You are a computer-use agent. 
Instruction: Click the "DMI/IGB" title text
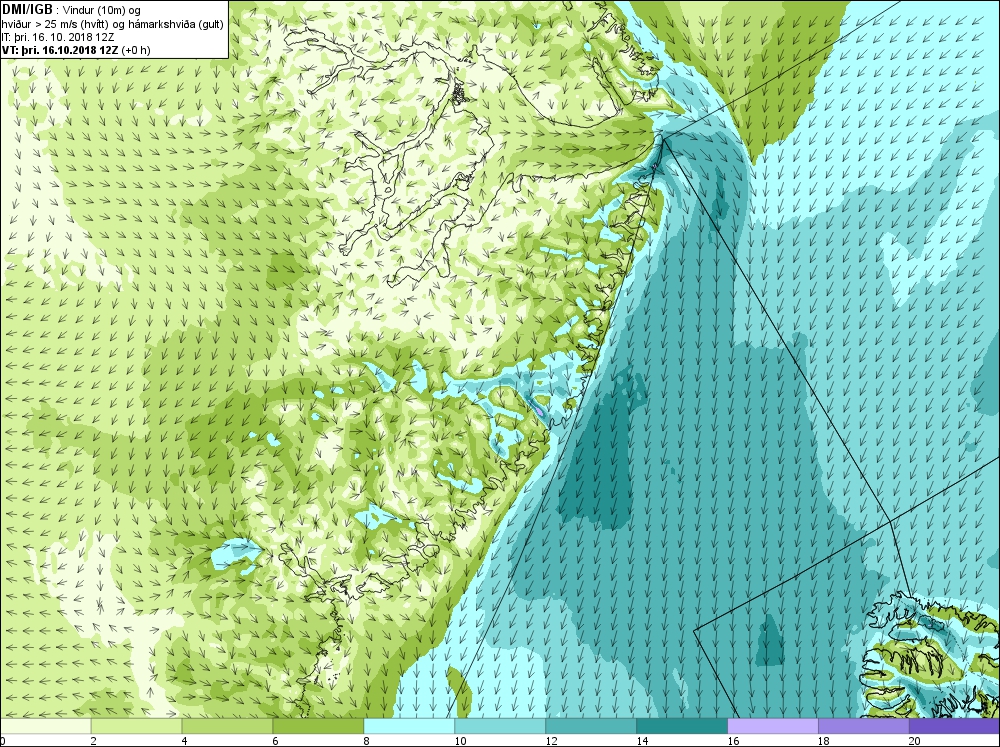[x=27, y=10]
